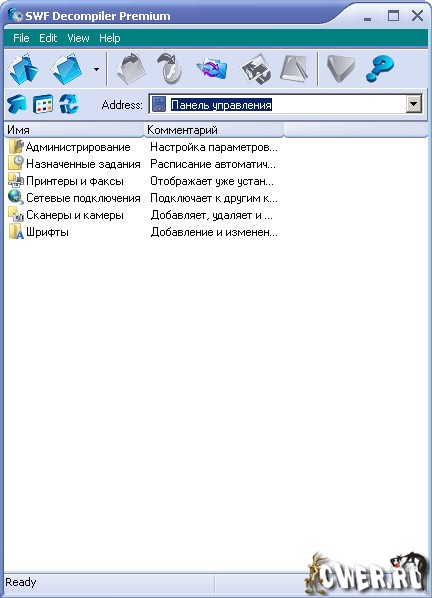The width and height of the screenshot is (432, 598).
Task: Click the gray folder with curved arrow icon
Action: pyautogui.click(x=131, y=69)
